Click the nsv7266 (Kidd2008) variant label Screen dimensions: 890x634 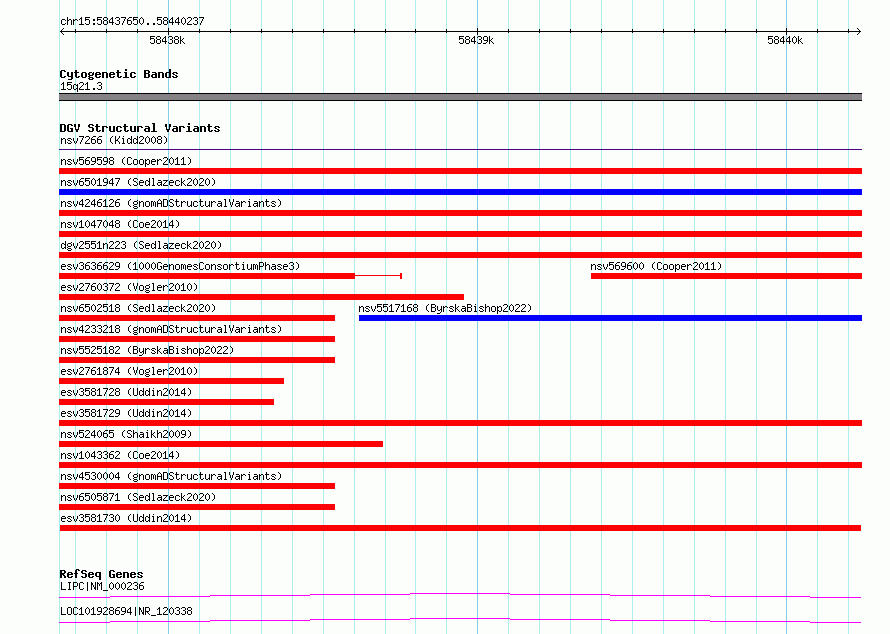tap(114, 140)
